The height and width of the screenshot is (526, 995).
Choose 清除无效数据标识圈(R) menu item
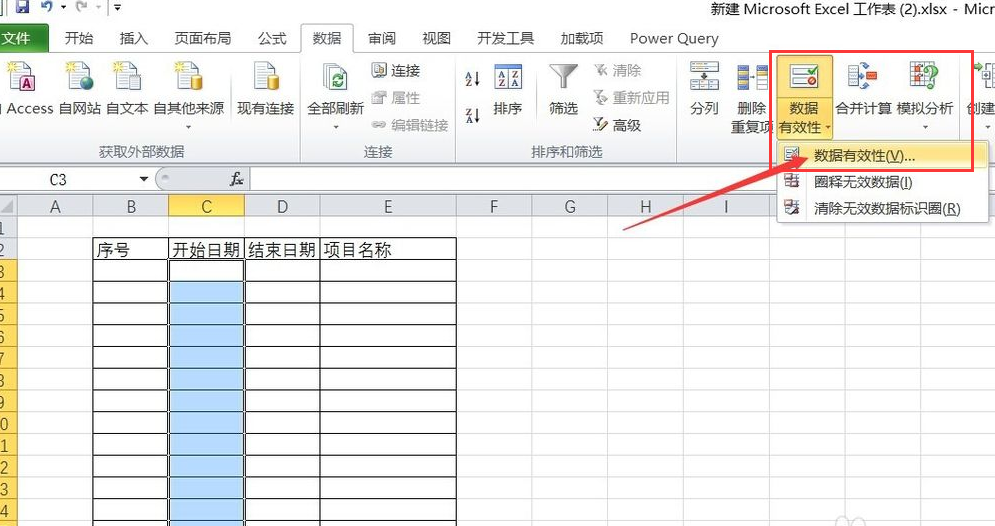pyautogui.click(x=881, y=208)
